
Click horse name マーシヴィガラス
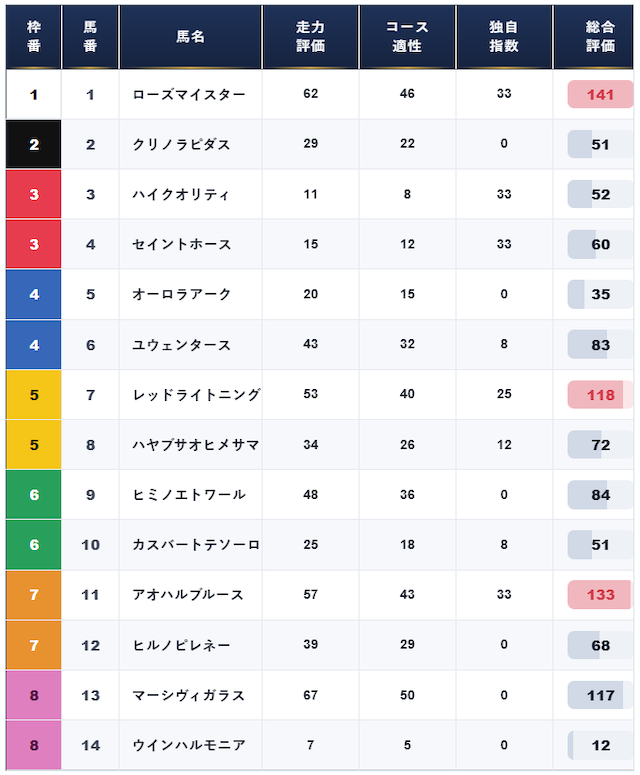click(x=189, y=695)
